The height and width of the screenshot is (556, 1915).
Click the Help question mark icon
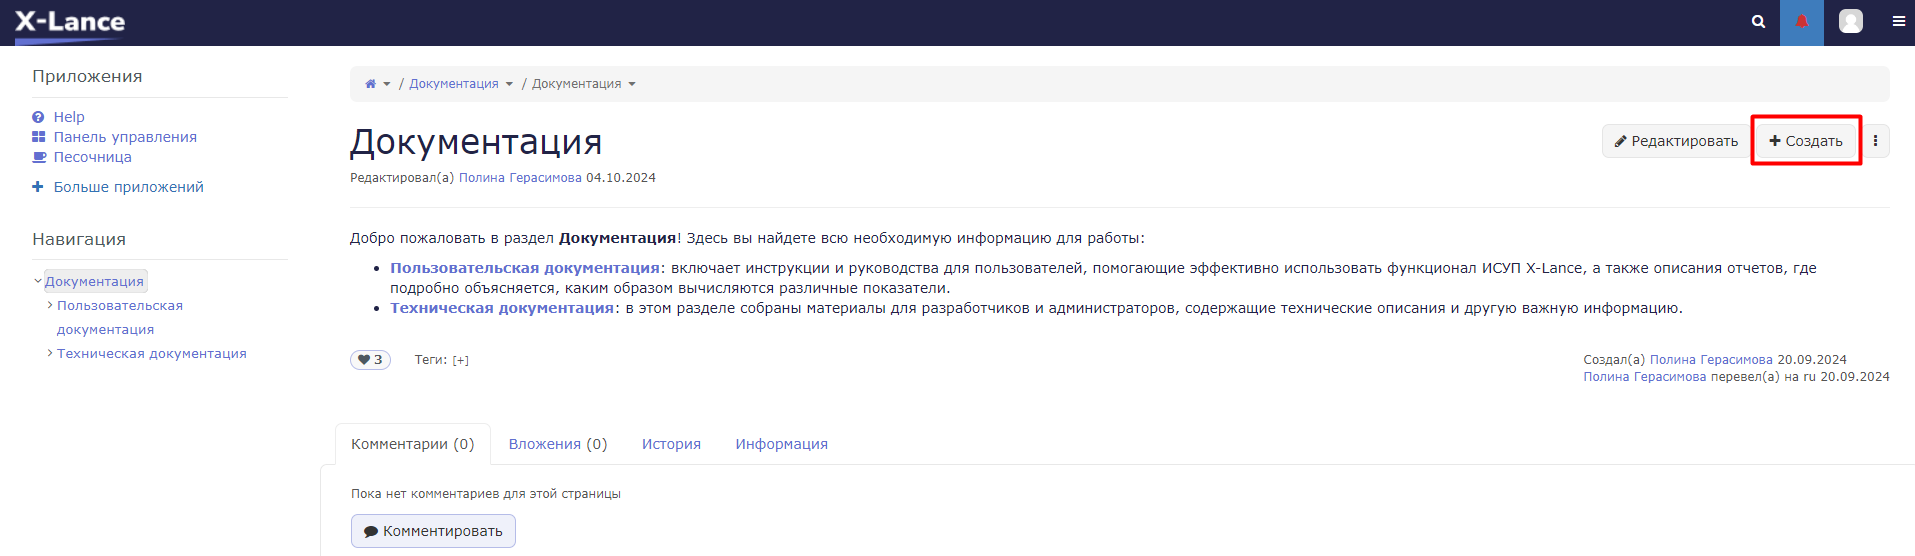tap(38, 117)
